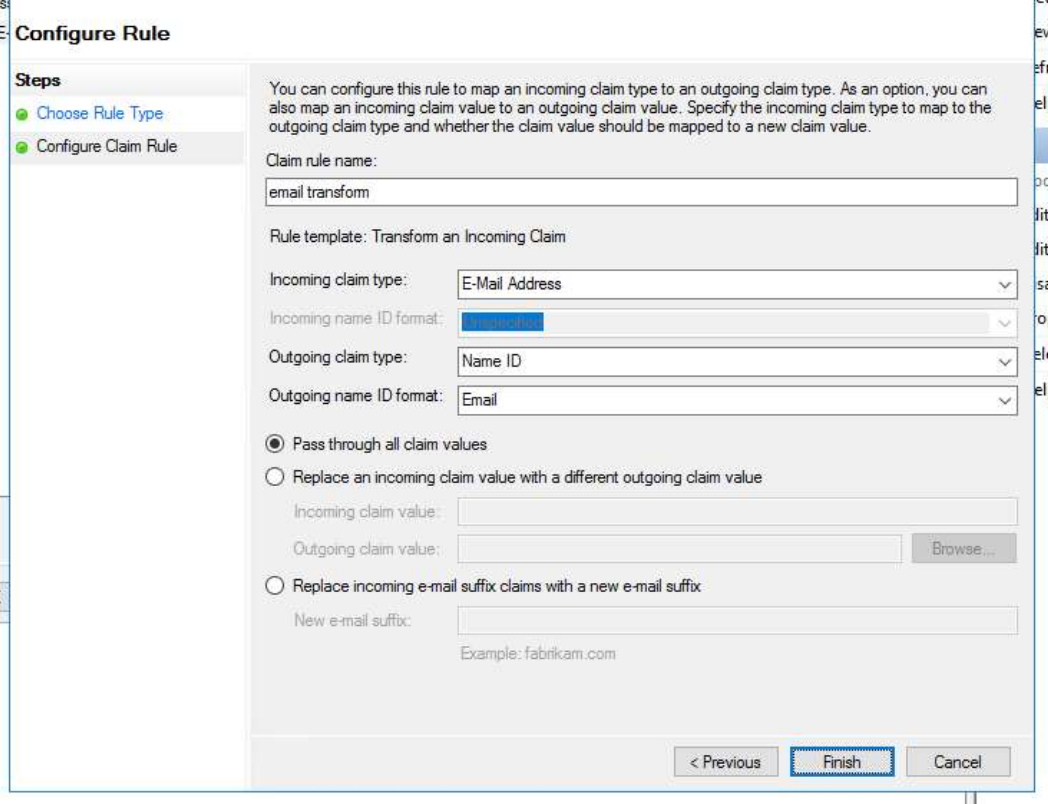Choose Replace incoming claim value with different value
The height and width of the screenshot is (804, 1048).
pos(278,478)
